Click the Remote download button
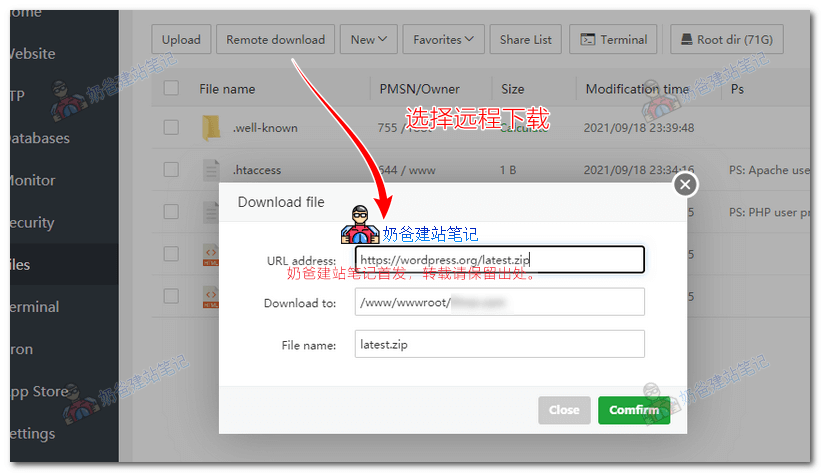Image resolution: width=821 pixels, height=473 pixels. click(x=275, y=40)
